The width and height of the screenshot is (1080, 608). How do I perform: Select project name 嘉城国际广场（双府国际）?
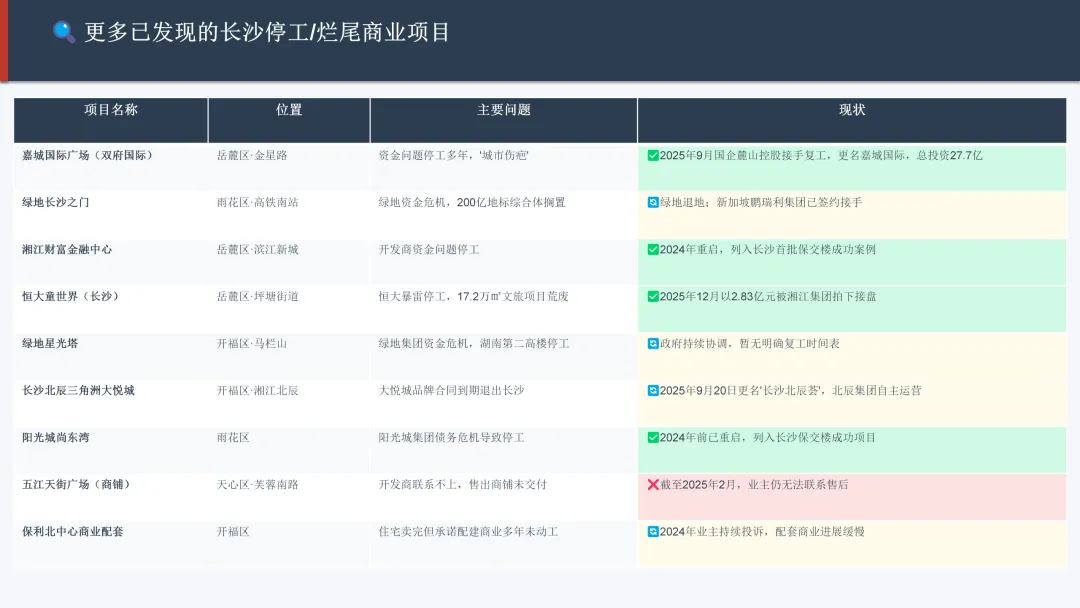(x=87, y=156)
